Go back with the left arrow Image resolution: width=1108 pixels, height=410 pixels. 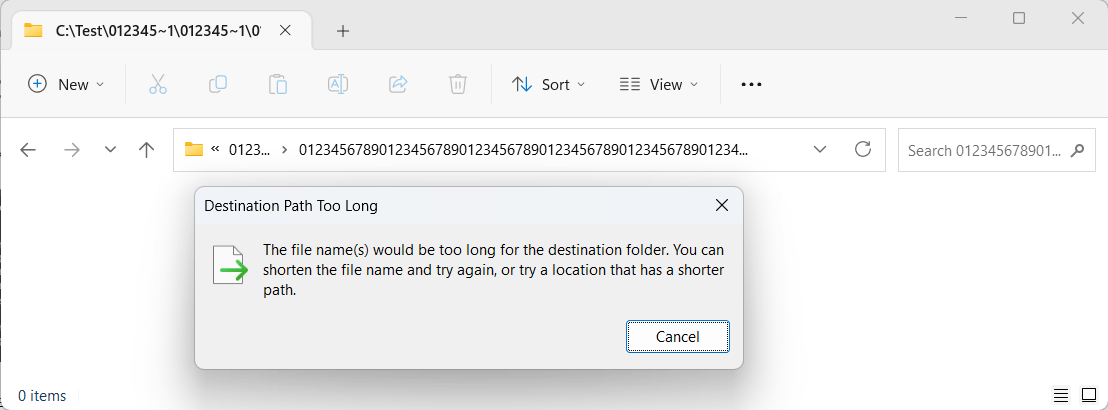[x=28, y=150]
